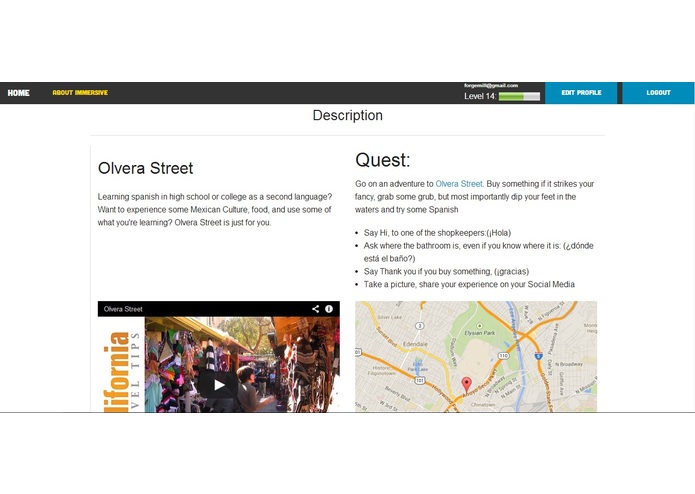Show info for the Olvera Street video

pos(329,309)
